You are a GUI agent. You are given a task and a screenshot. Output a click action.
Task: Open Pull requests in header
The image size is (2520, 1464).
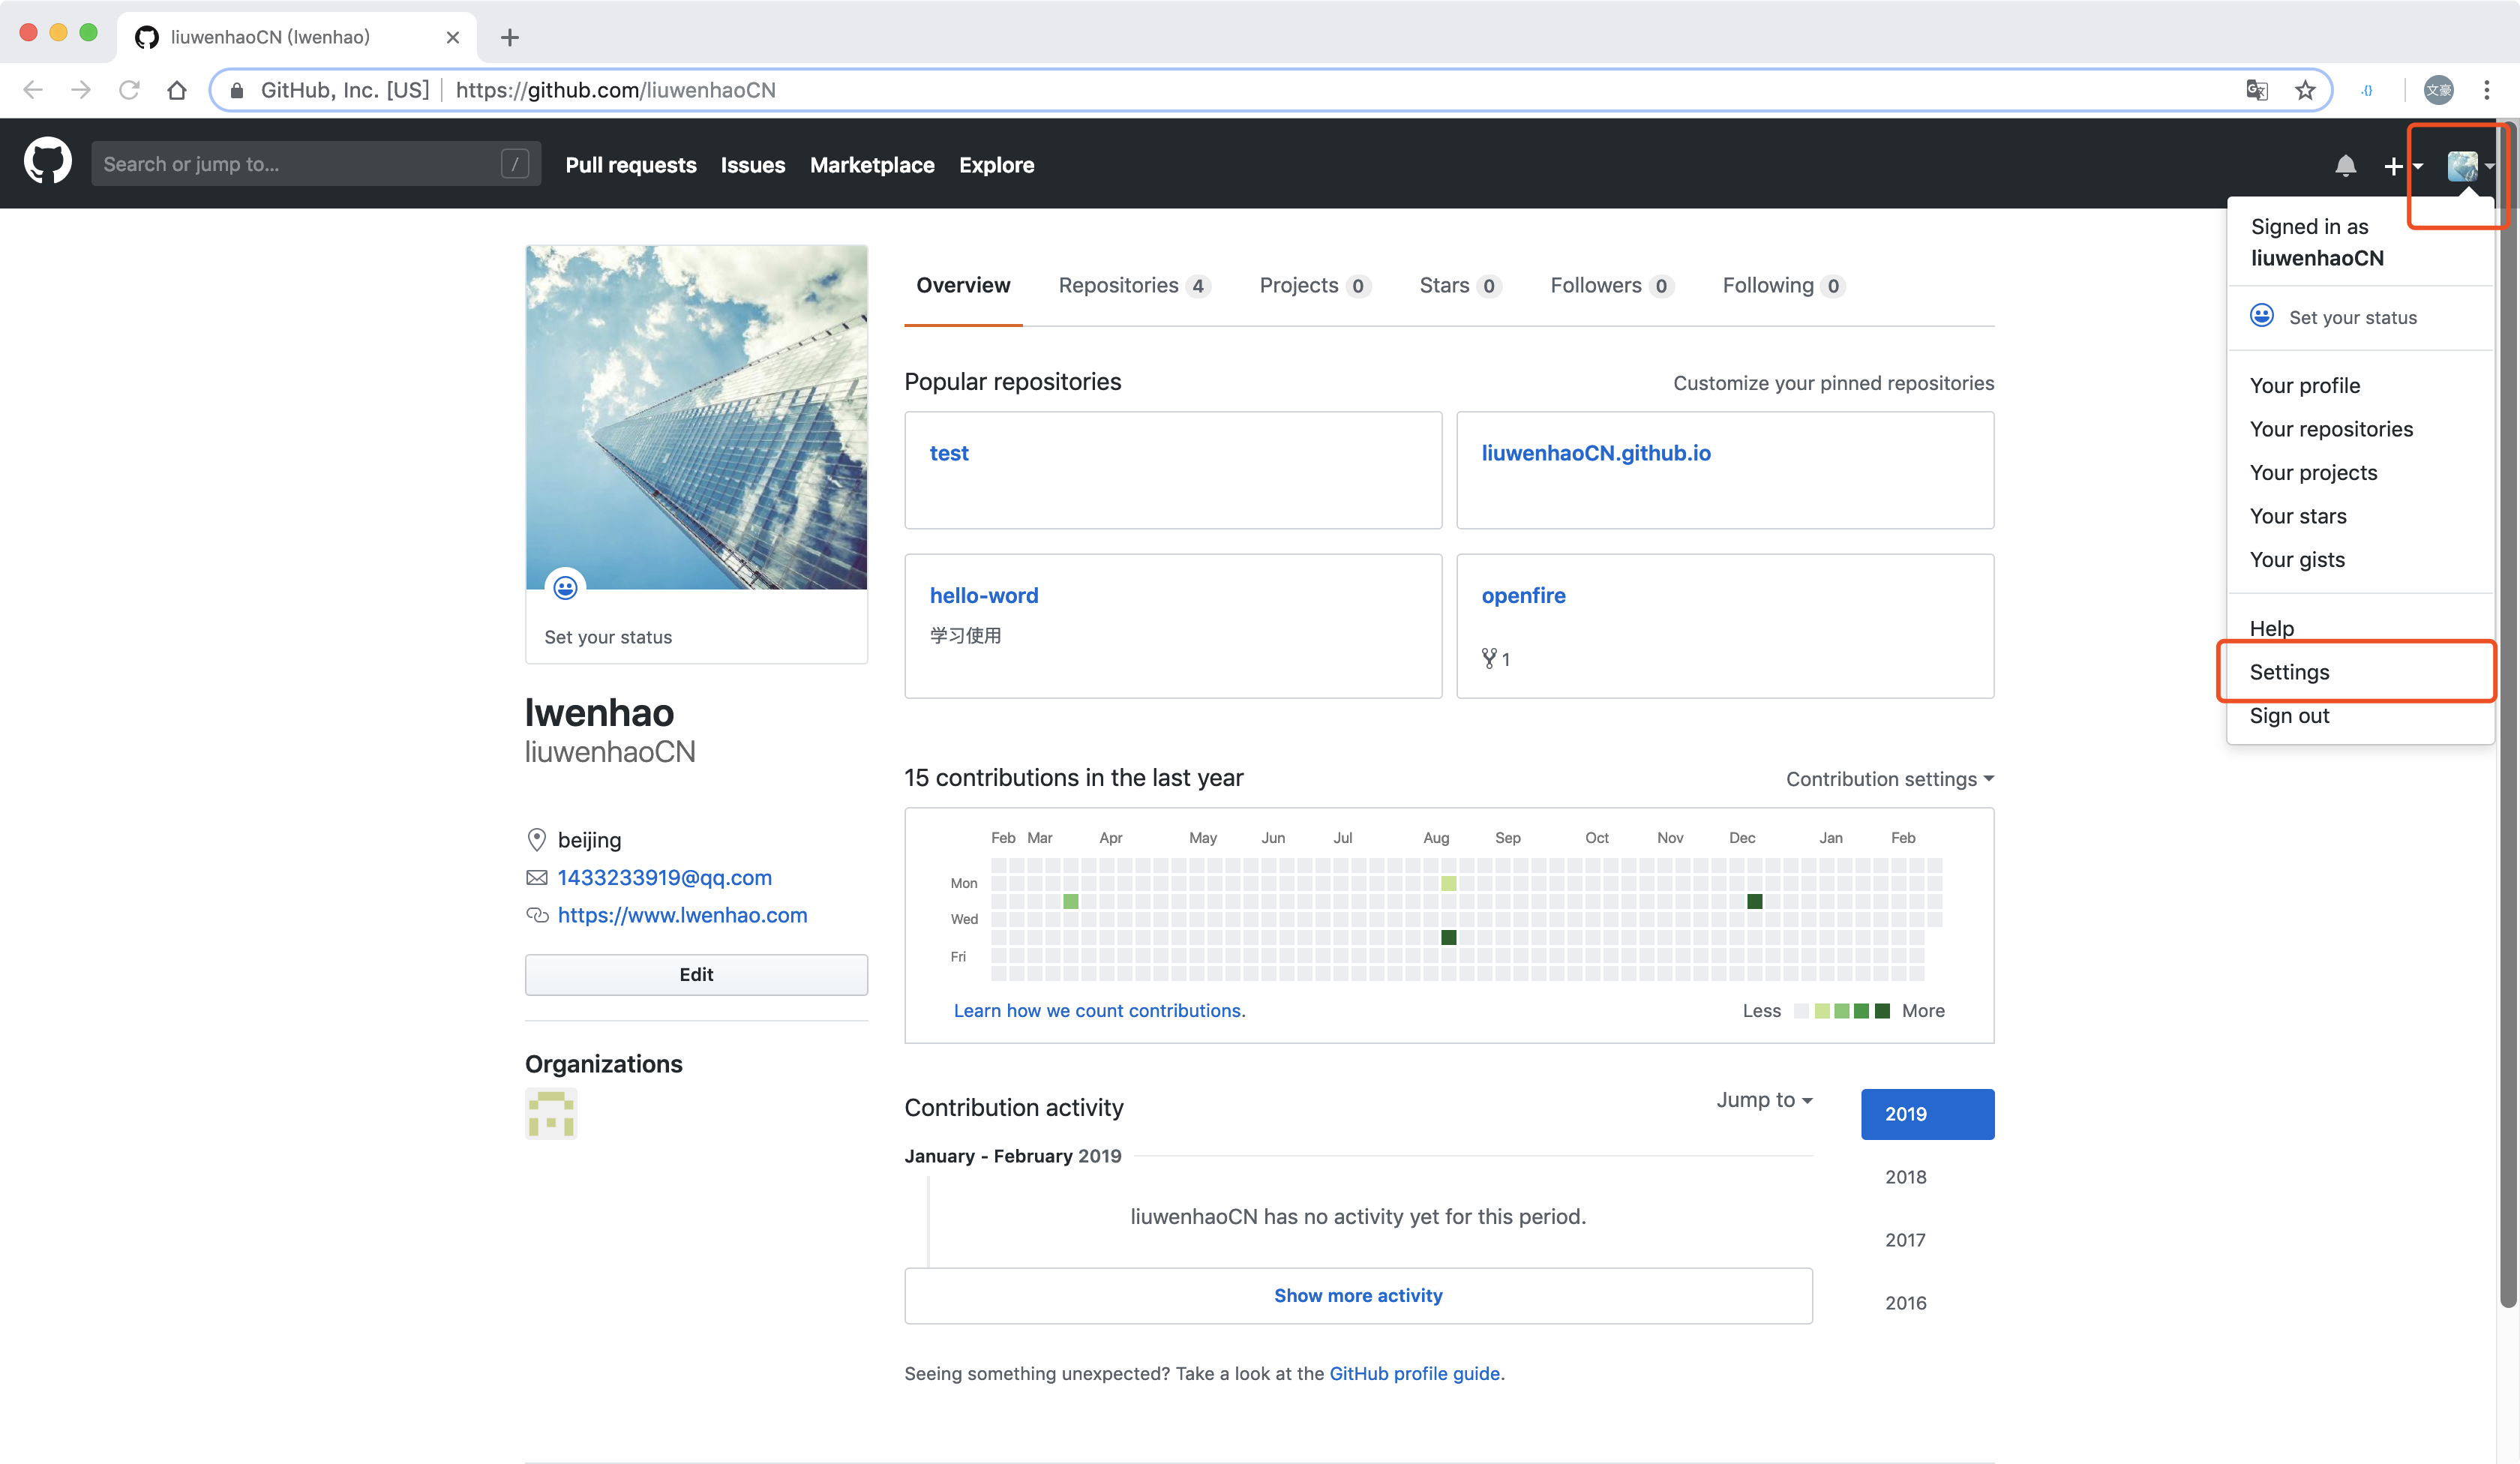[x=631, y=165]
